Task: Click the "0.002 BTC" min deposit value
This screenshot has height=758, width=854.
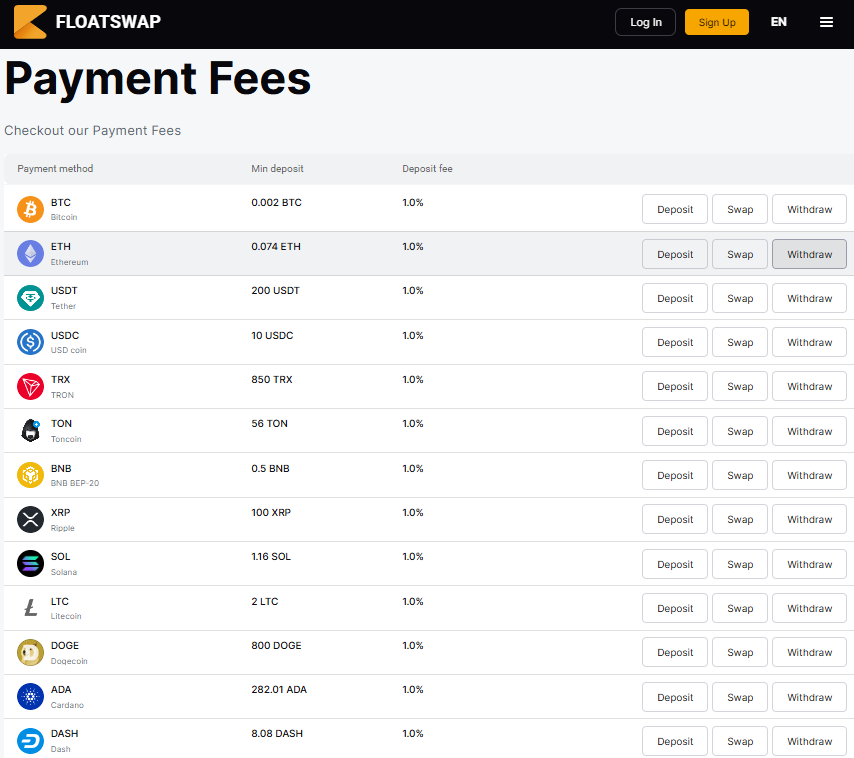Action: [x=276, y=203]
